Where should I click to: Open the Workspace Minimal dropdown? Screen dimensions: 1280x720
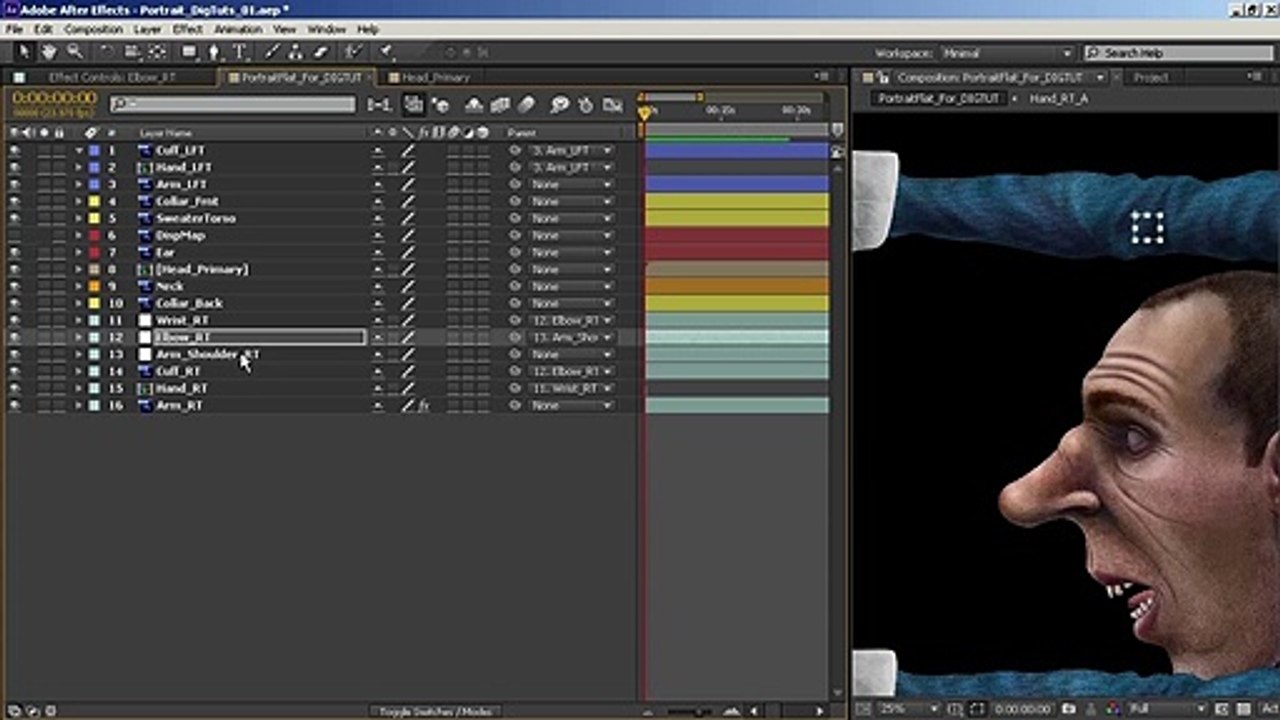click(1006, 53)
